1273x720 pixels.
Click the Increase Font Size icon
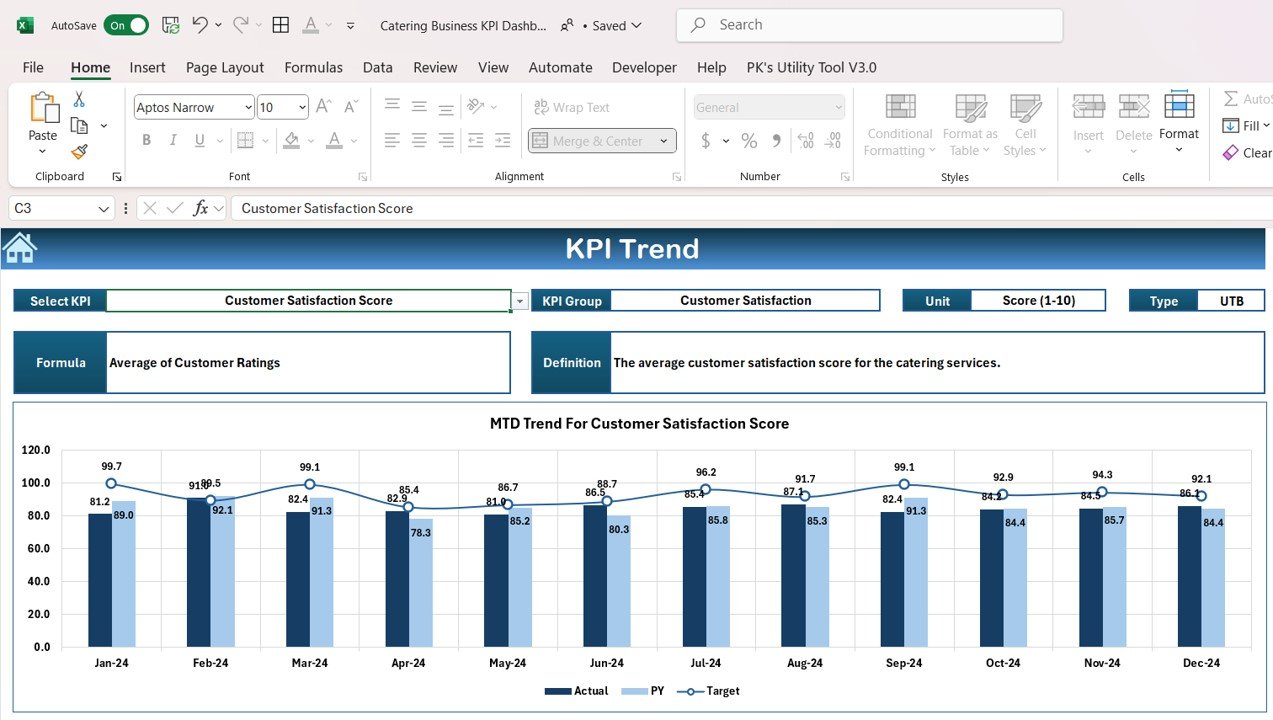(323, 107)
